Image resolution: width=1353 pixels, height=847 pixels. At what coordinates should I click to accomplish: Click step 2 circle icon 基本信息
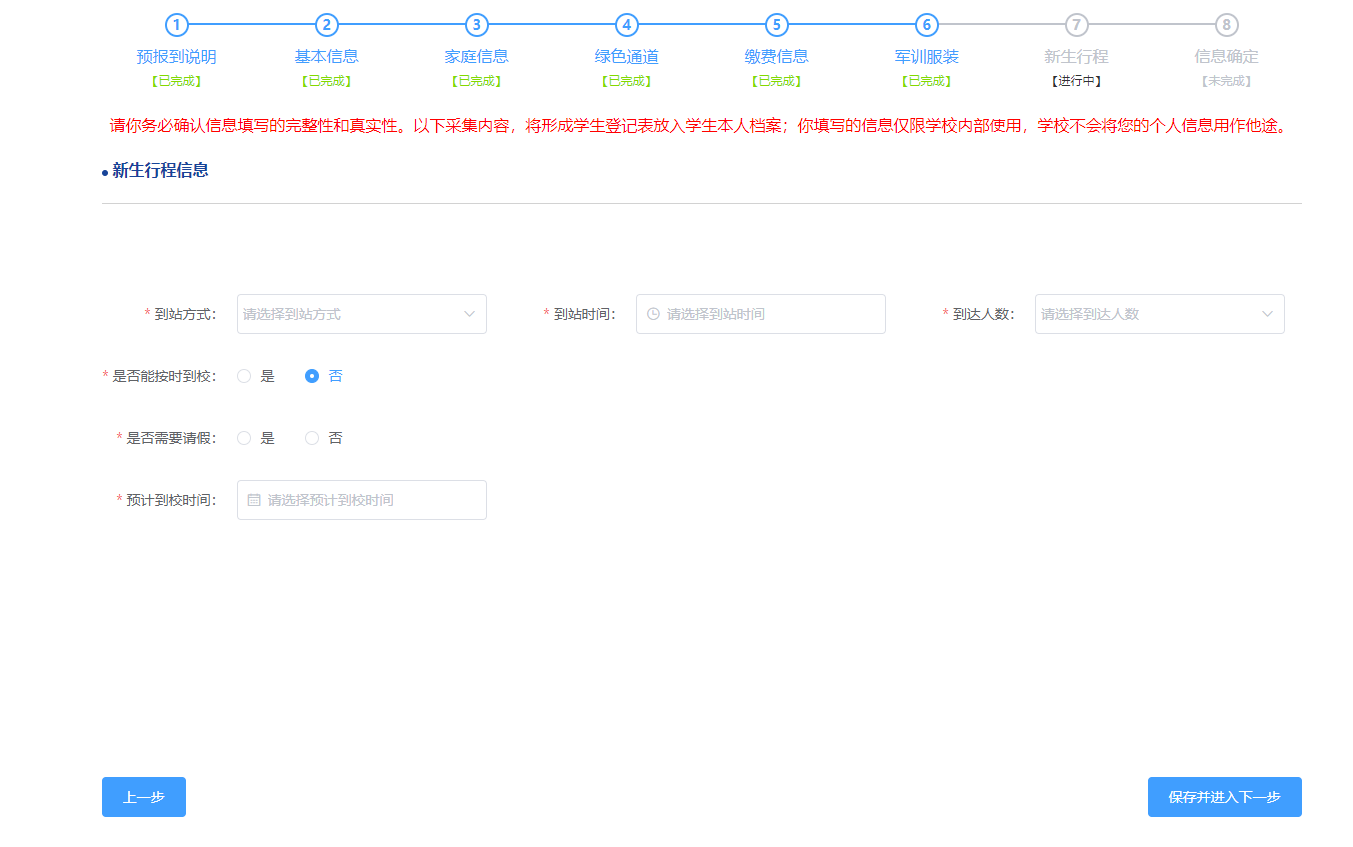(326, 25)
